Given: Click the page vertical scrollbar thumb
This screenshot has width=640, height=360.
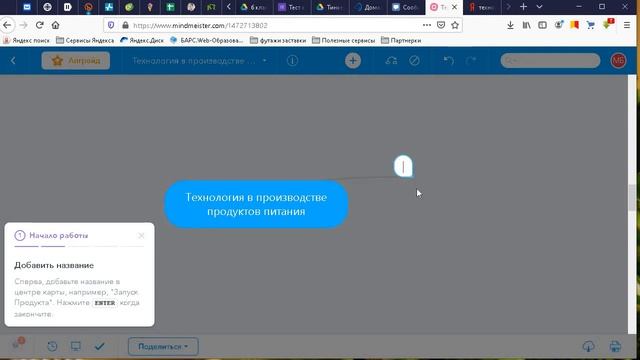Looking at the screenshot, I should click(x=633, y=197).
